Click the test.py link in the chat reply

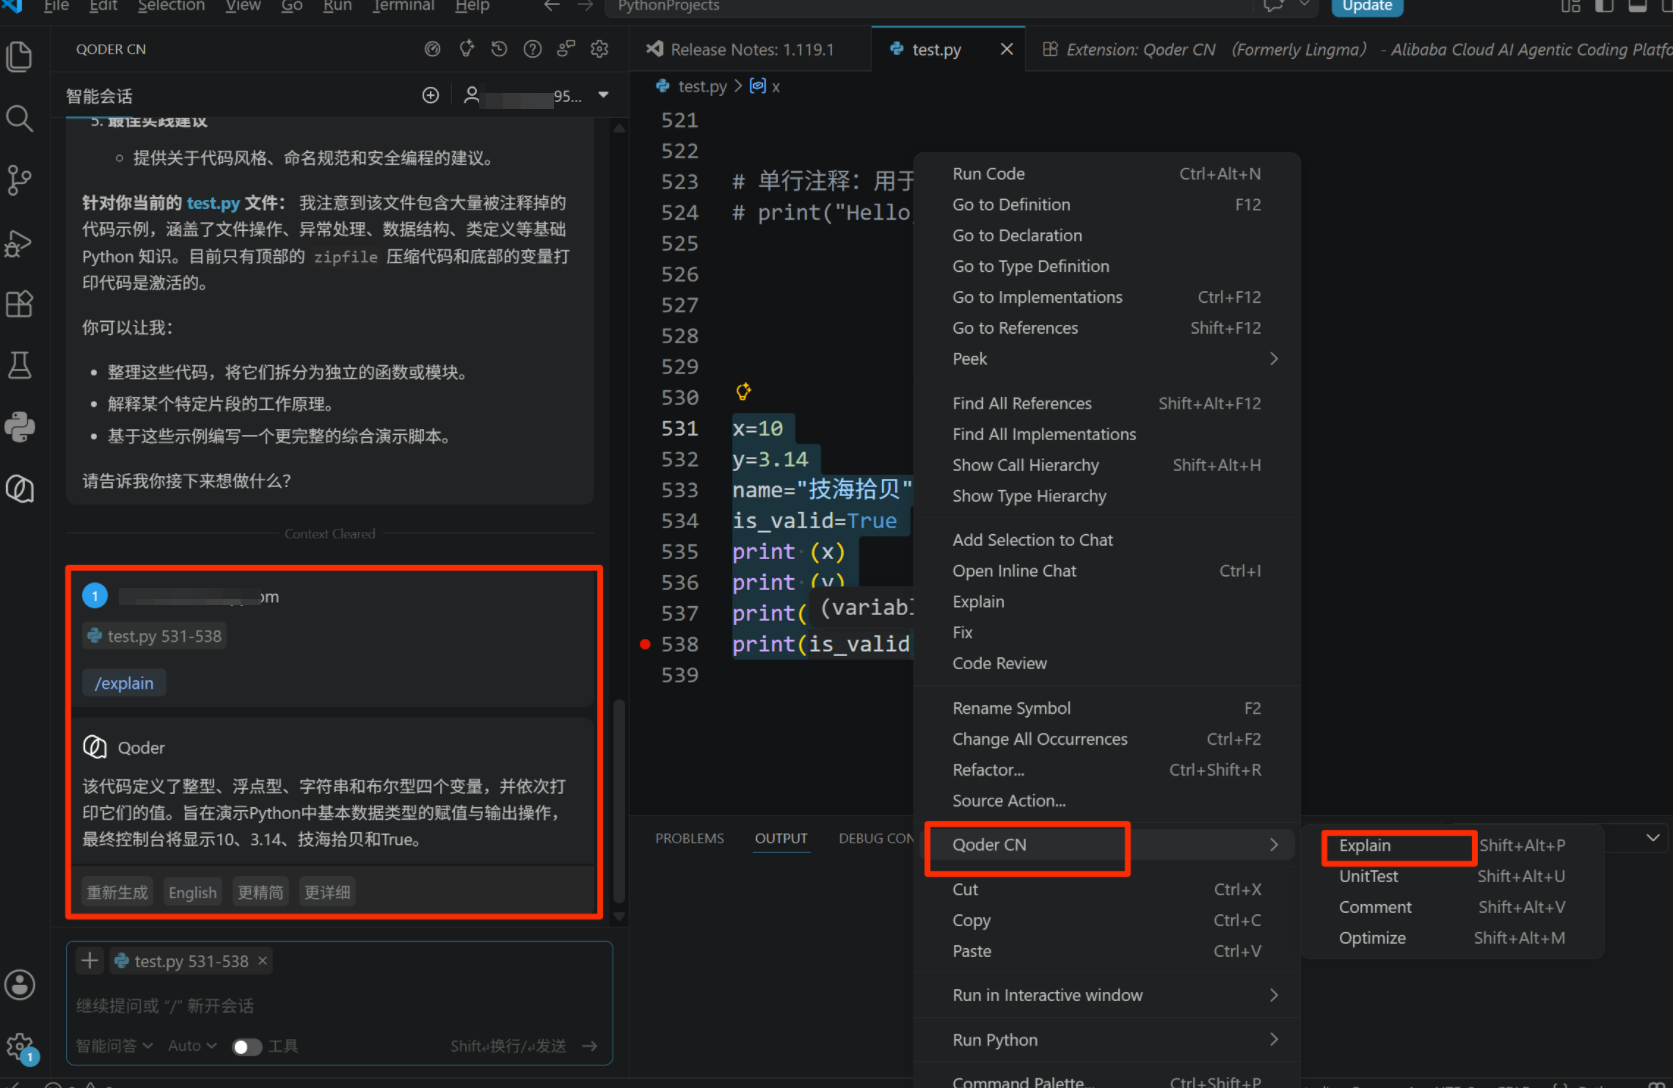click(x=213, y=203)
